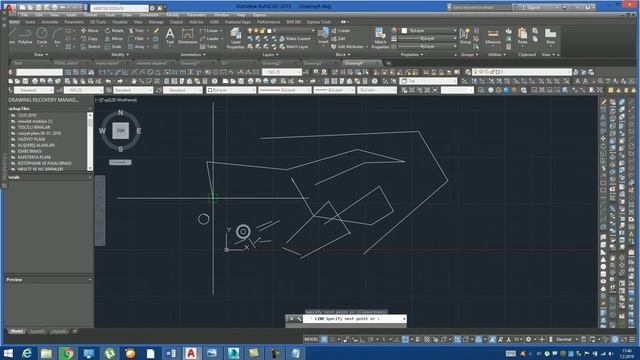Click the AutoCAD icon in taskbar
The height and width of the screenshot is (360, 640).
pyautogui.click(x=191, y=353)
